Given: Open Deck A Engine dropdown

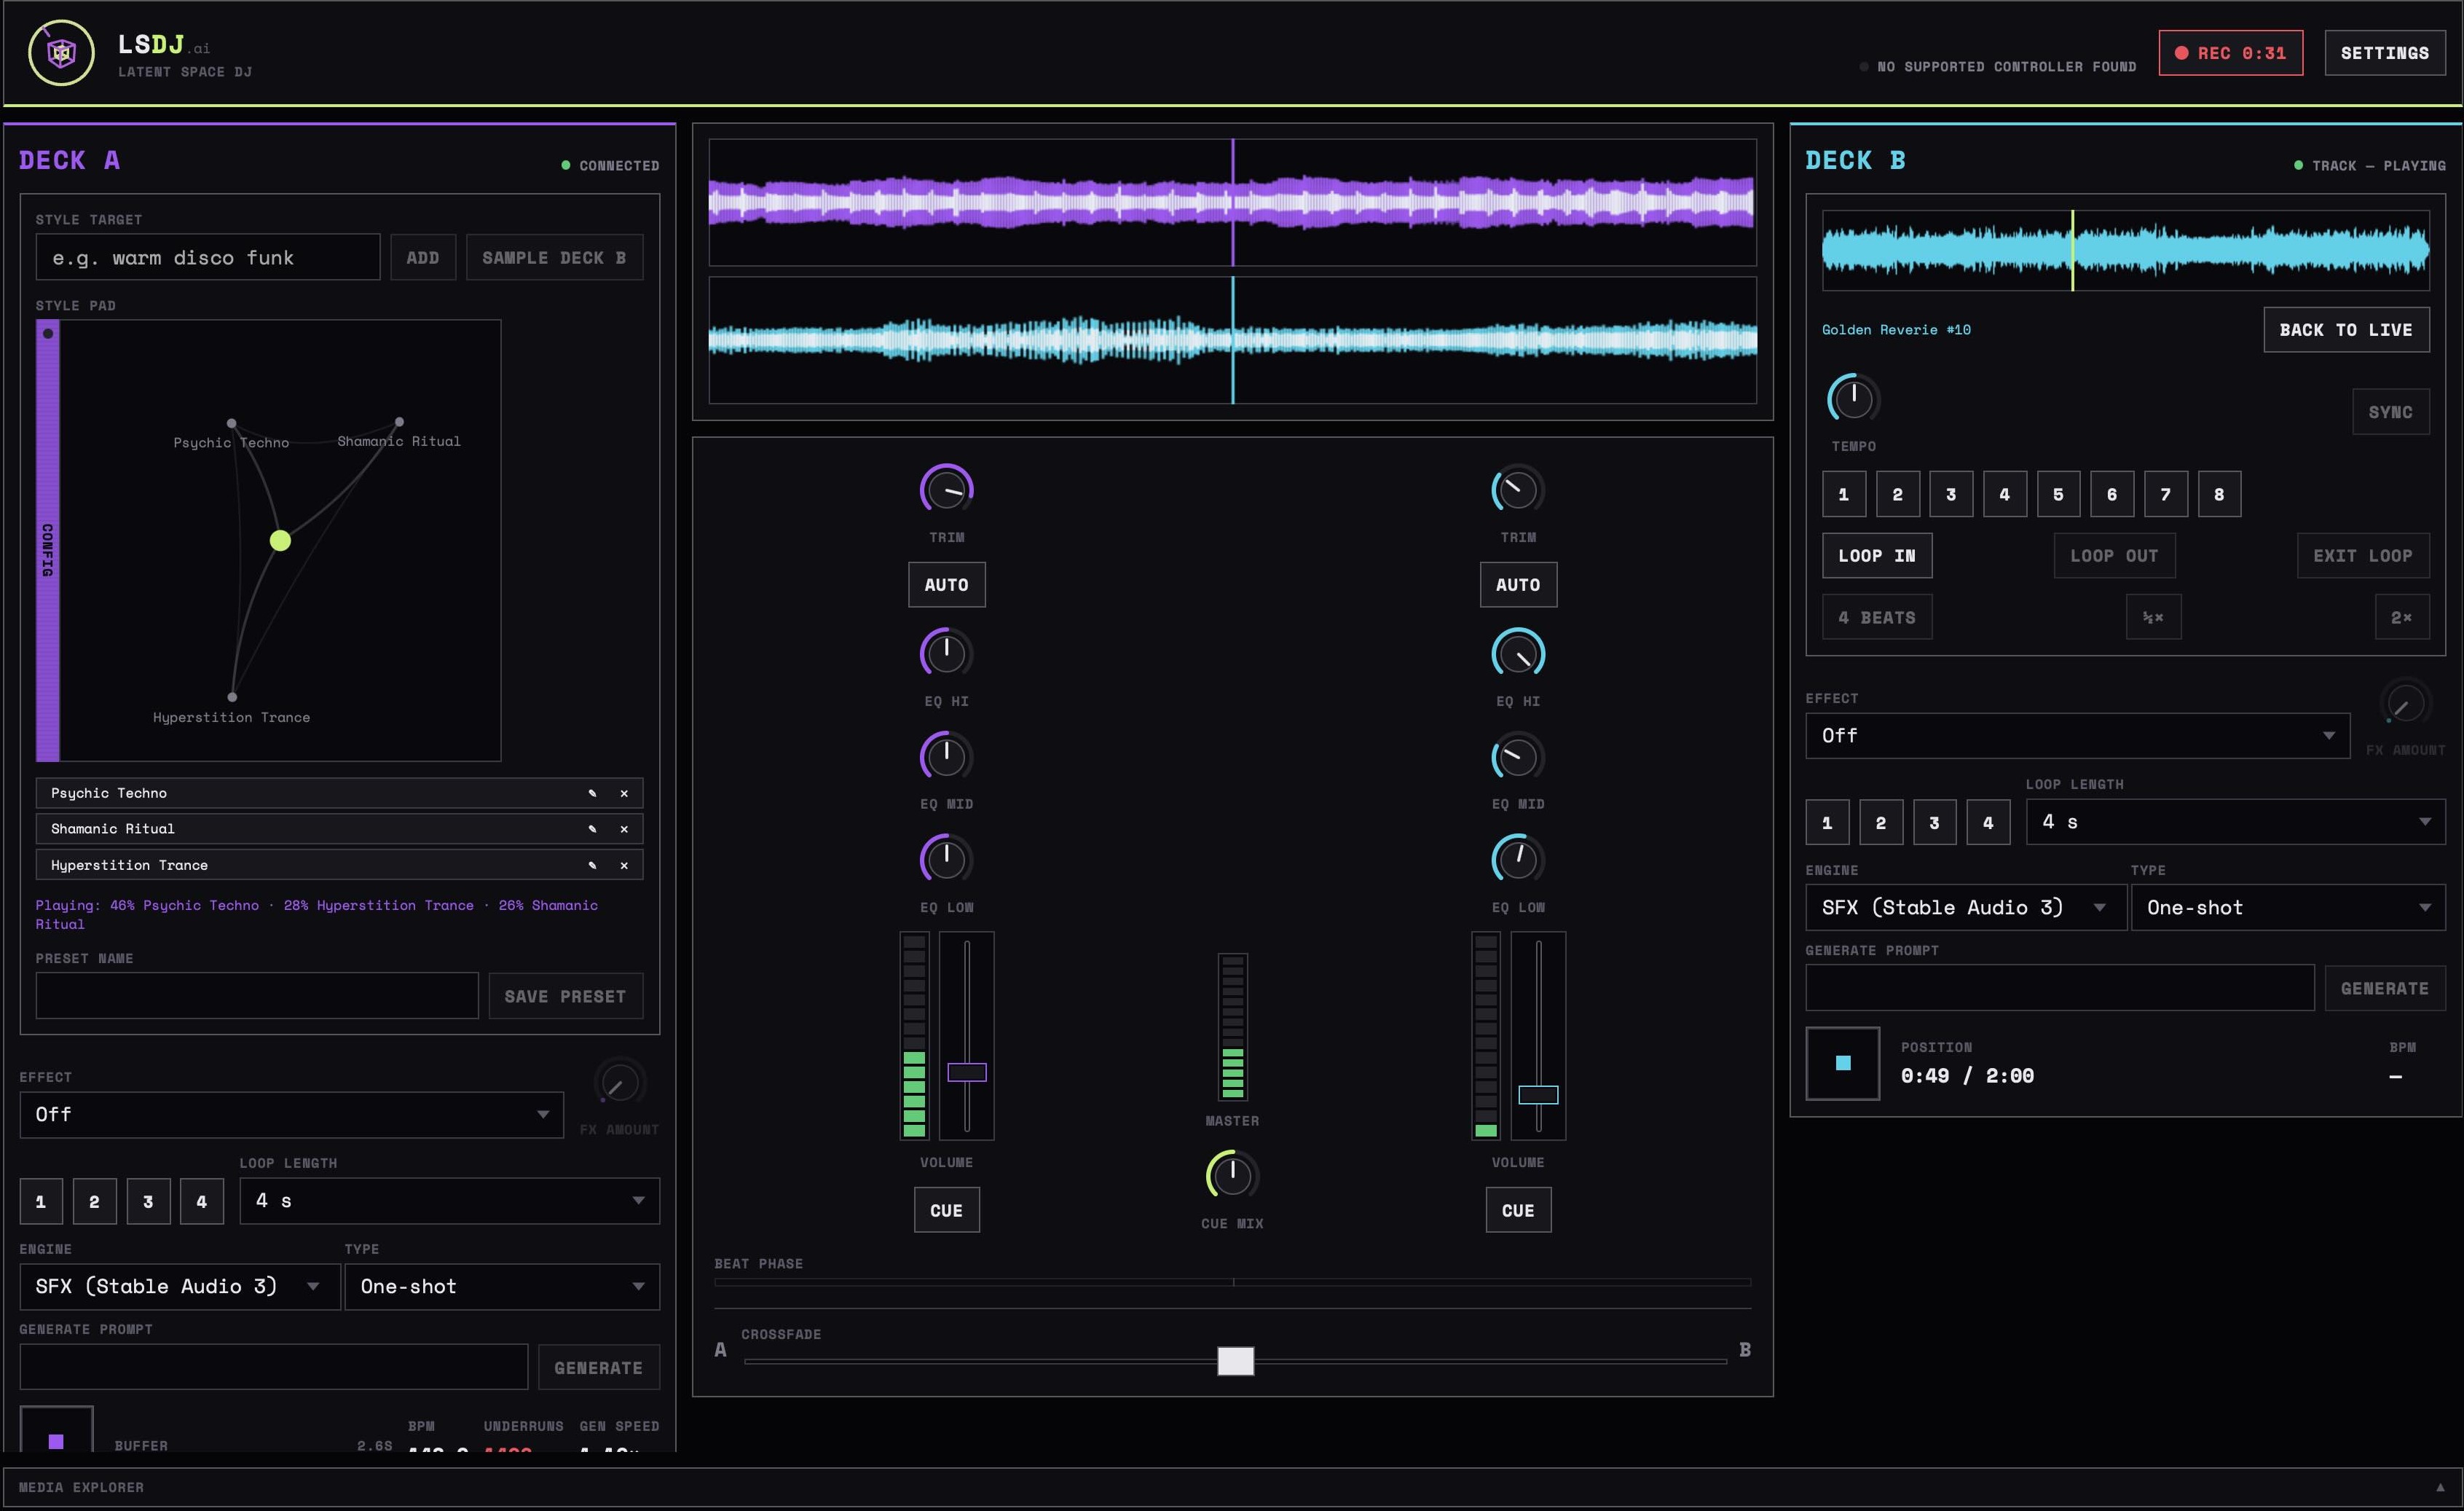Looking at the screenshot, I should pyautogui.click(x=179, y=1287).
